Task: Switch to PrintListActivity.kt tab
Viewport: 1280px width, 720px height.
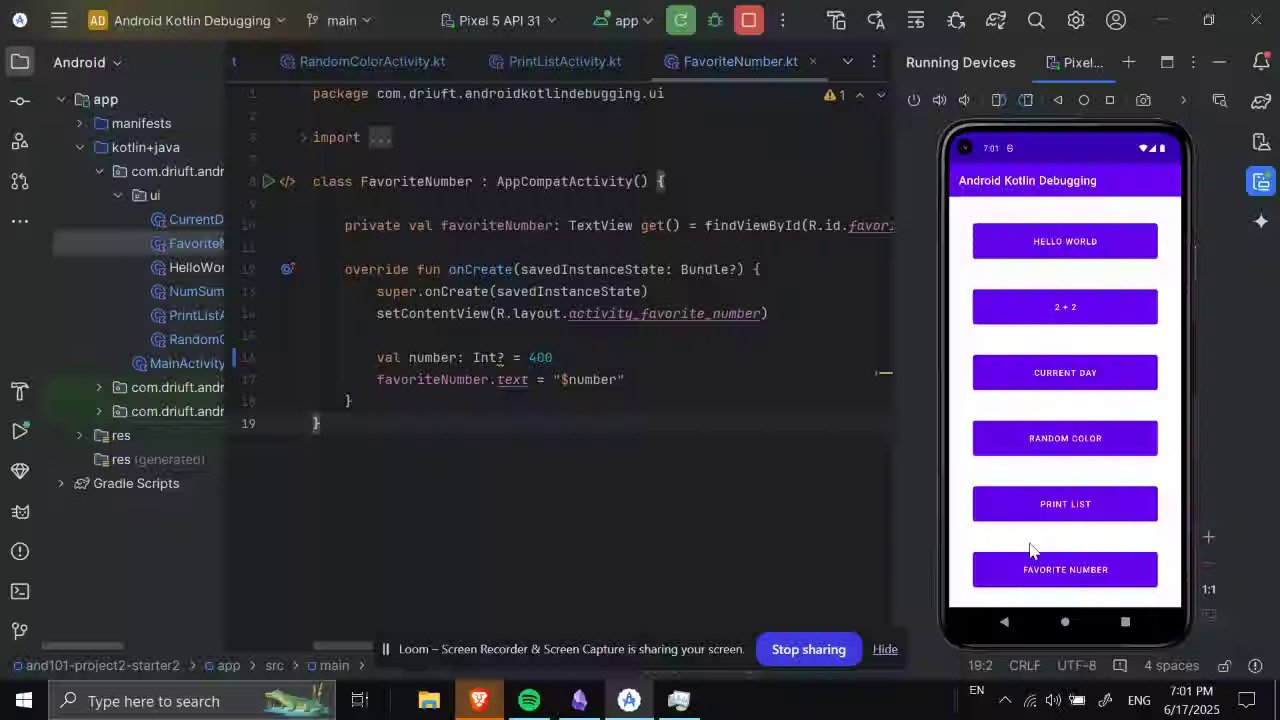Action: pyautogui.click(x=555, y=61)
